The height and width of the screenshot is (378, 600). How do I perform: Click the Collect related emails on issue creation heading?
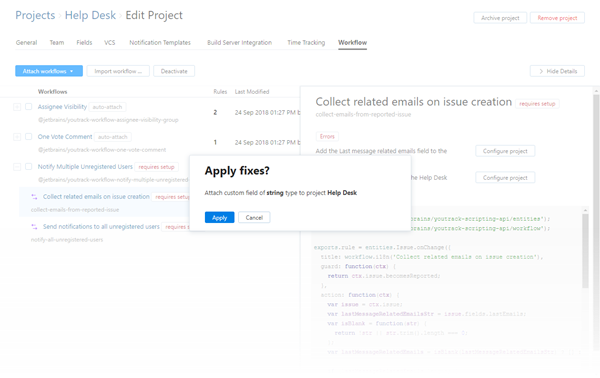point(414,102)
